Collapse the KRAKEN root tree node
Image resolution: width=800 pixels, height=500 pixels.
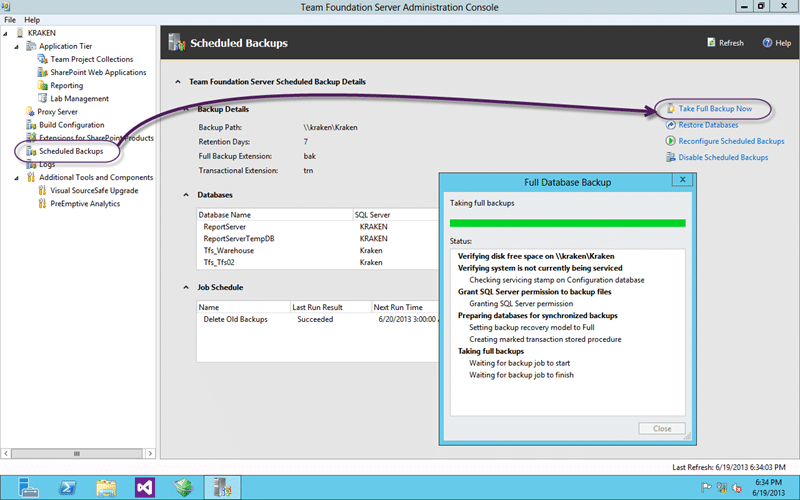tap(6, 34)
